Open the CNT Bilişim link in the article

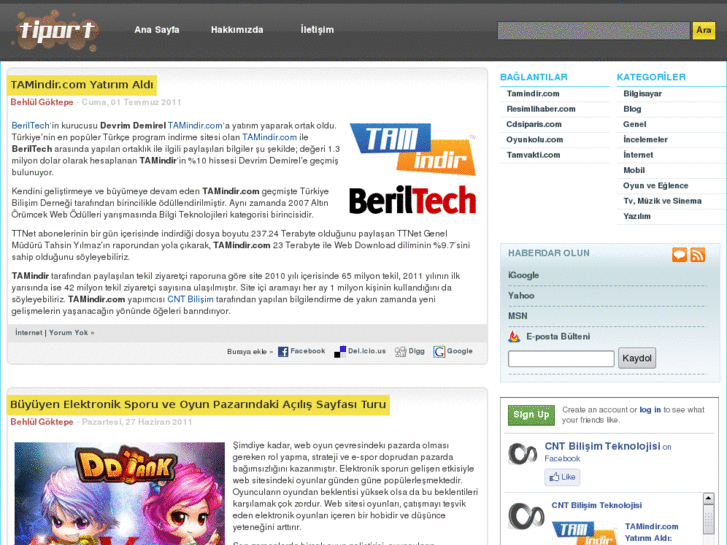[190, 299]
